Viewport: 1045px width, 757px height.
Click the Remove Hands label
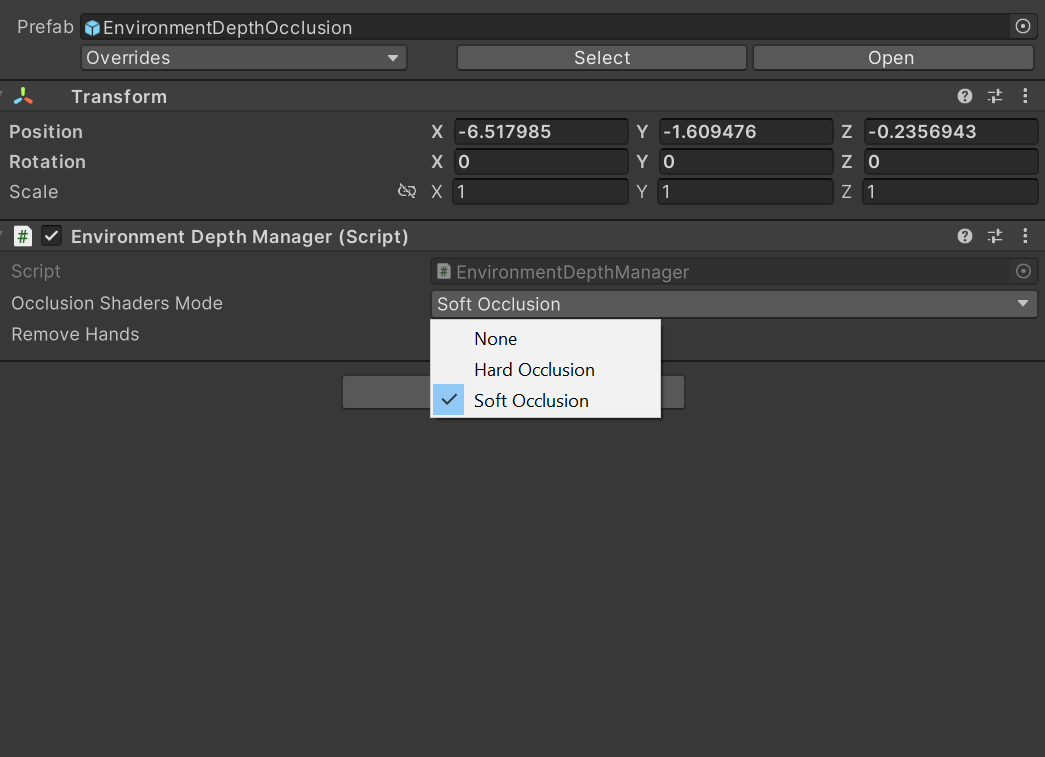tap(75, 334)
